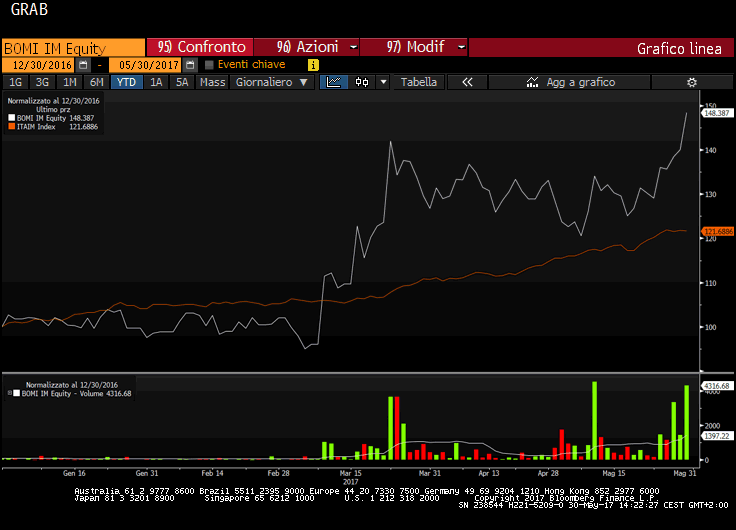Toggle the Eventi chiave checkbox
The width and height of the screenshot is (736, 530).
pyautogui.click(x=209, y=65)
